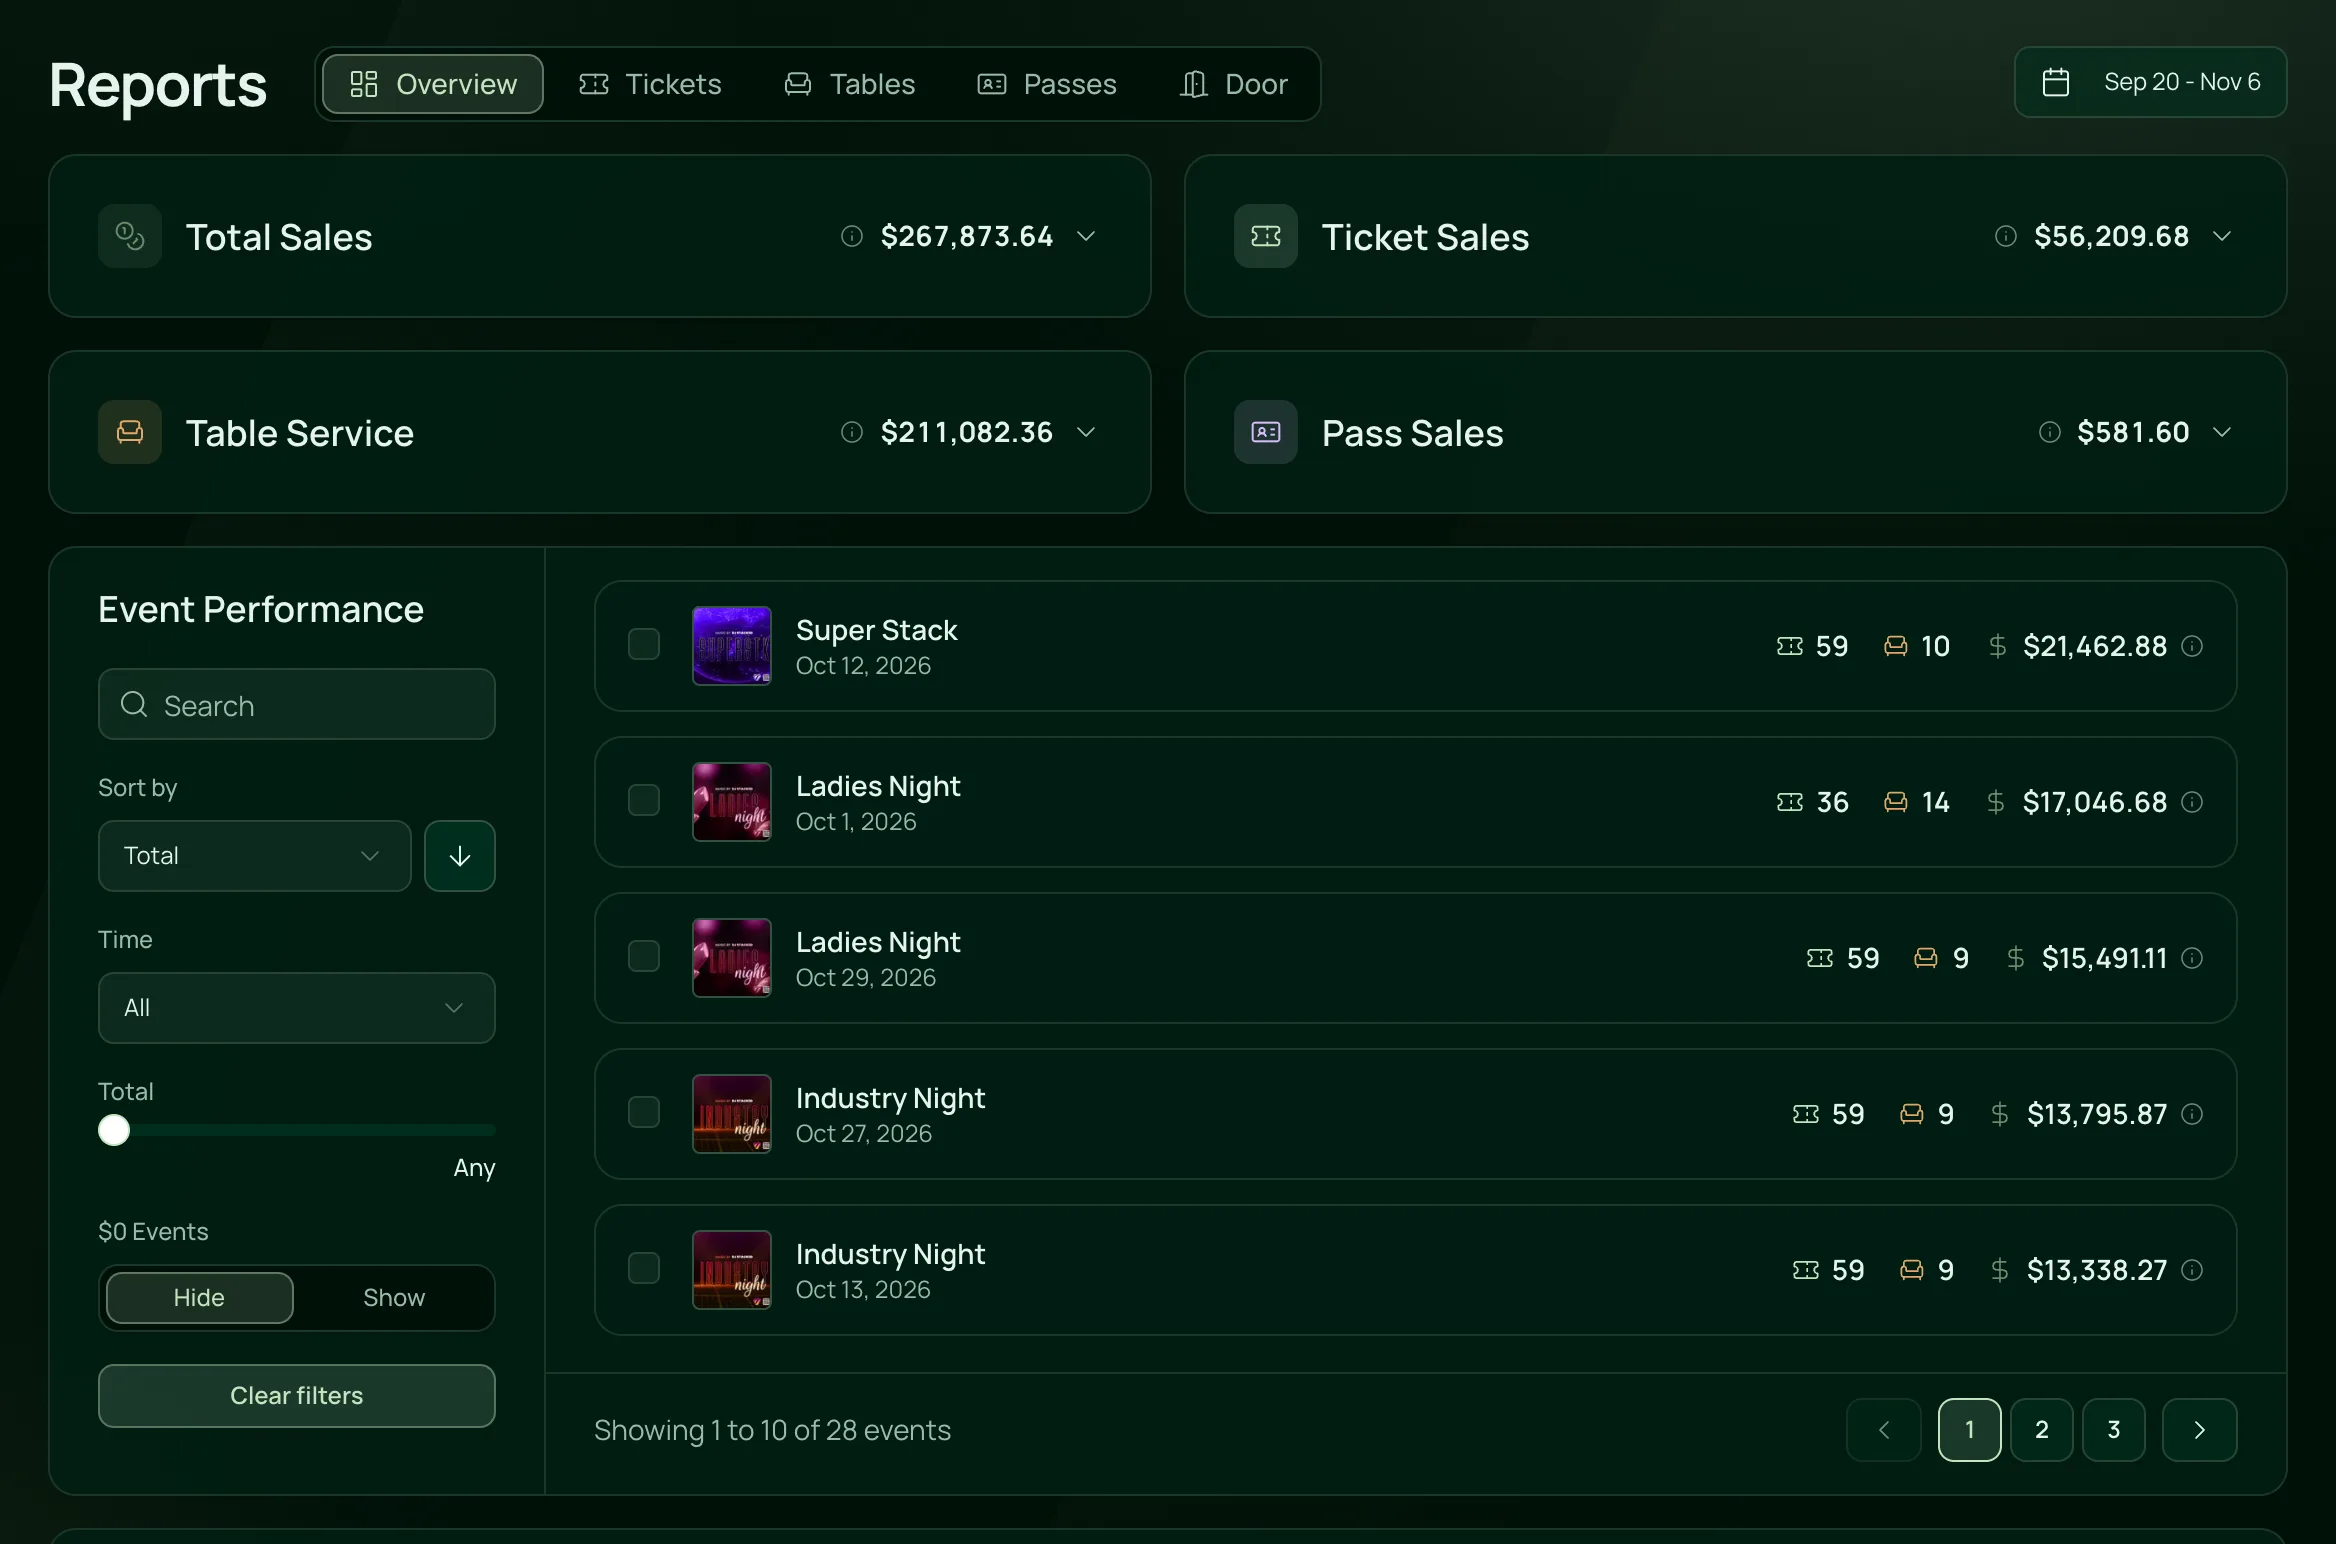Screen dimensions: 2336x1544
Task: Click info icon next to $21,462.88
Action: pos(2192,646)
